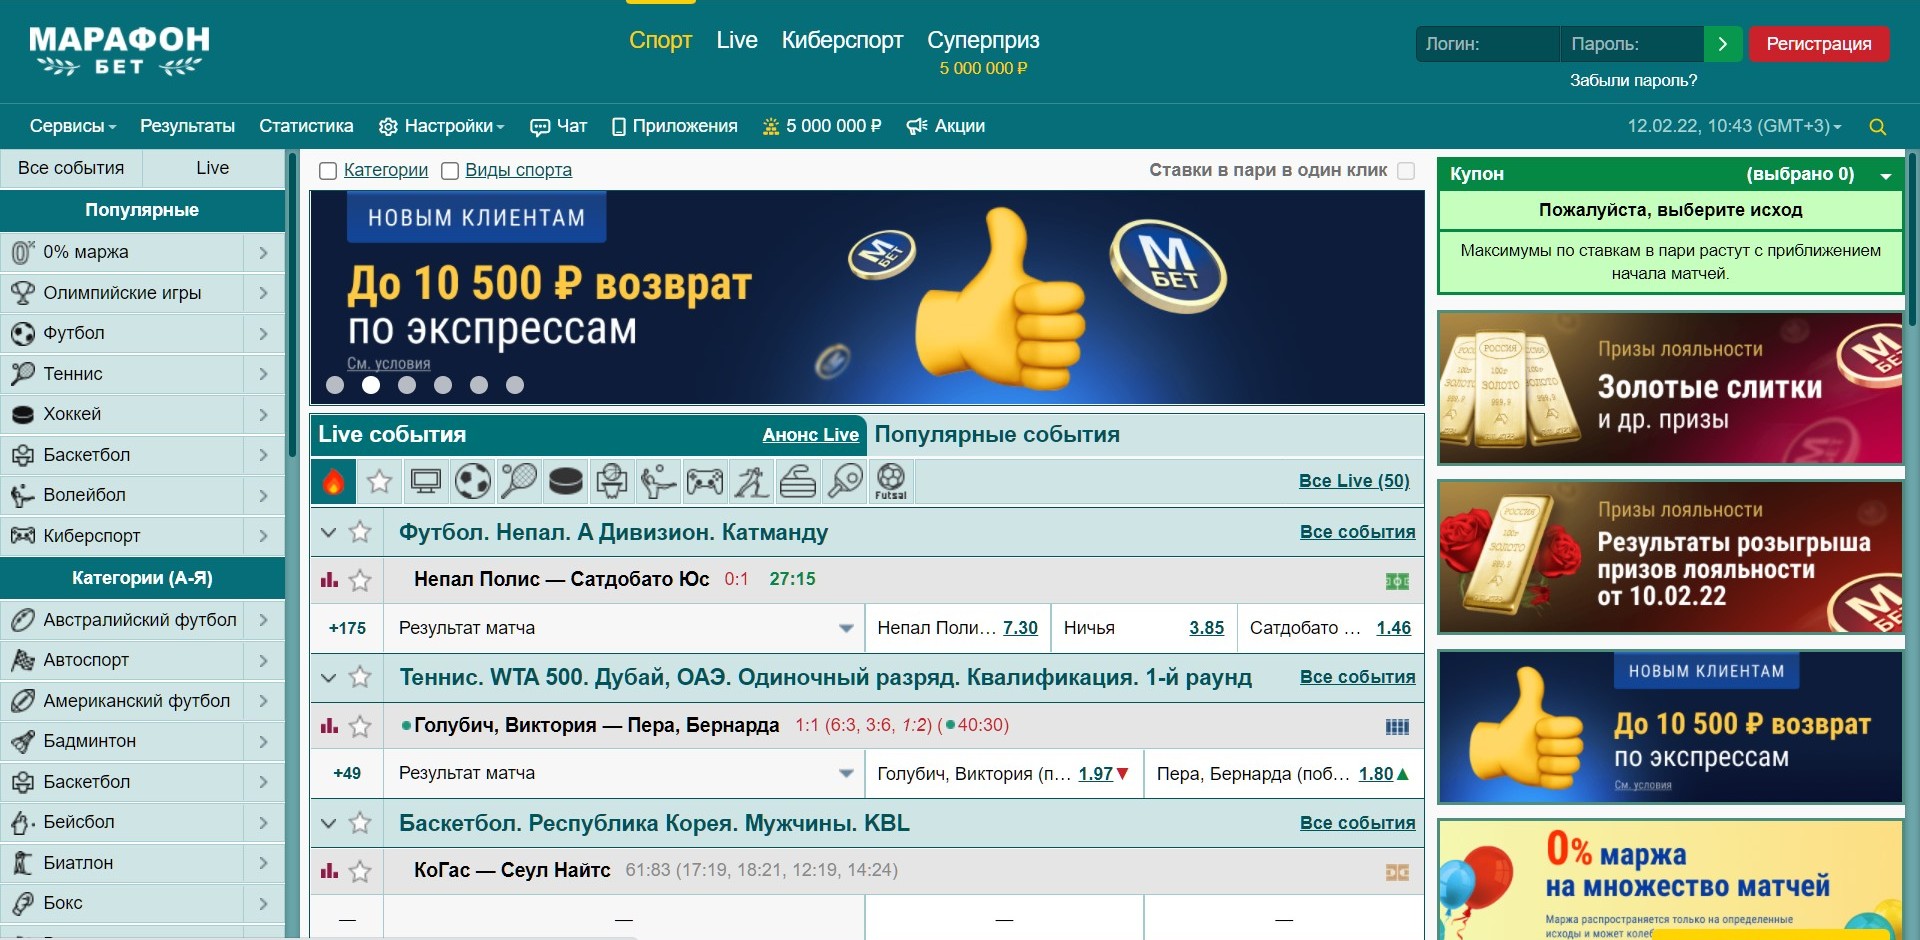Open +175 markets for Непал Полис match
1920x940 pixels.
coord(347,628)
